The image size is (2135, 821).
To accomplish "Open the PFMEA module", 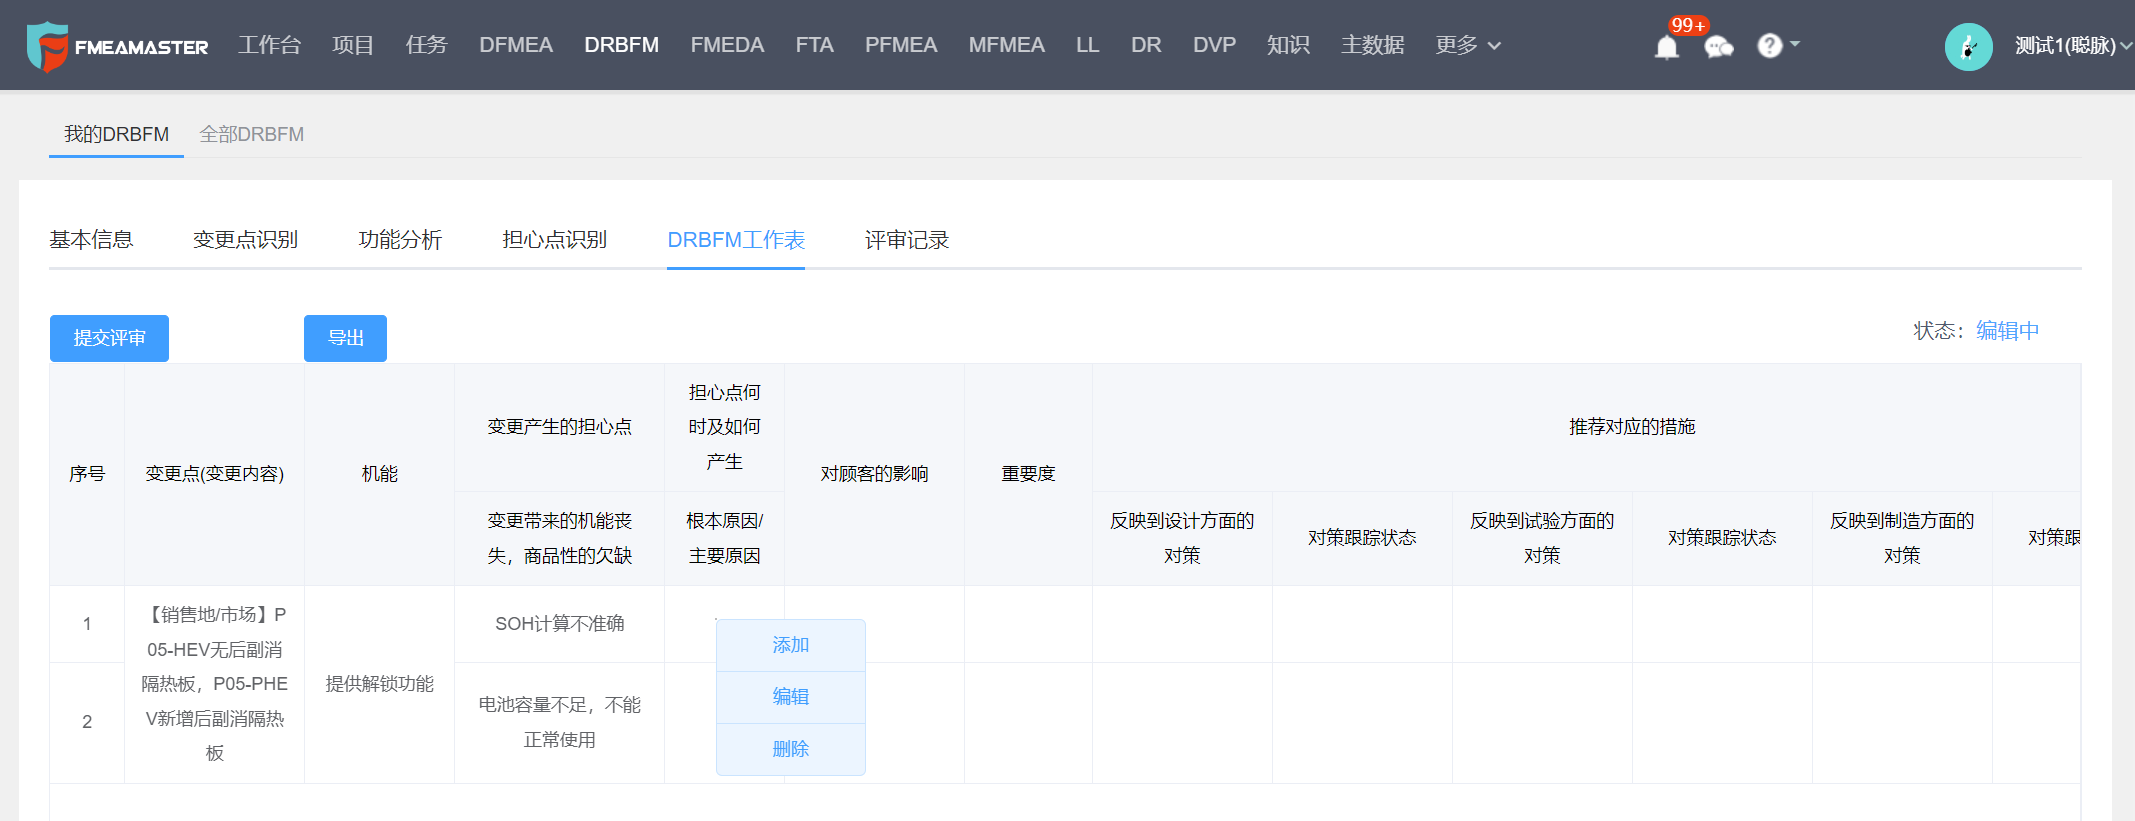I will [x=901, y=45].
